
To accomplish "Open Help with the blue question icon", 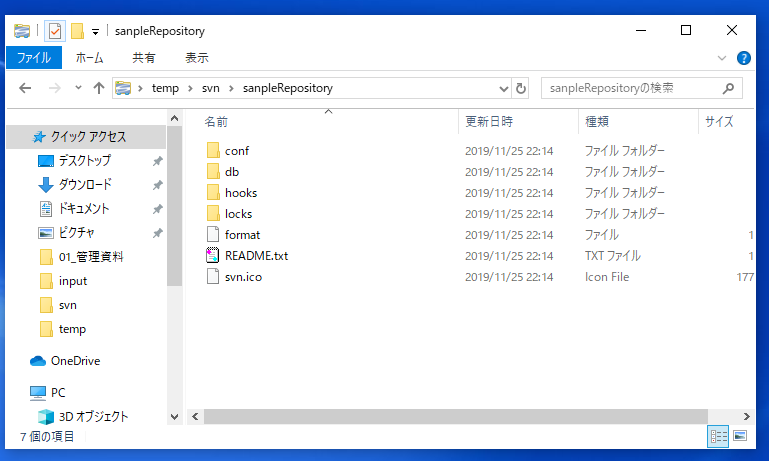I will click(x=743, y=58).
